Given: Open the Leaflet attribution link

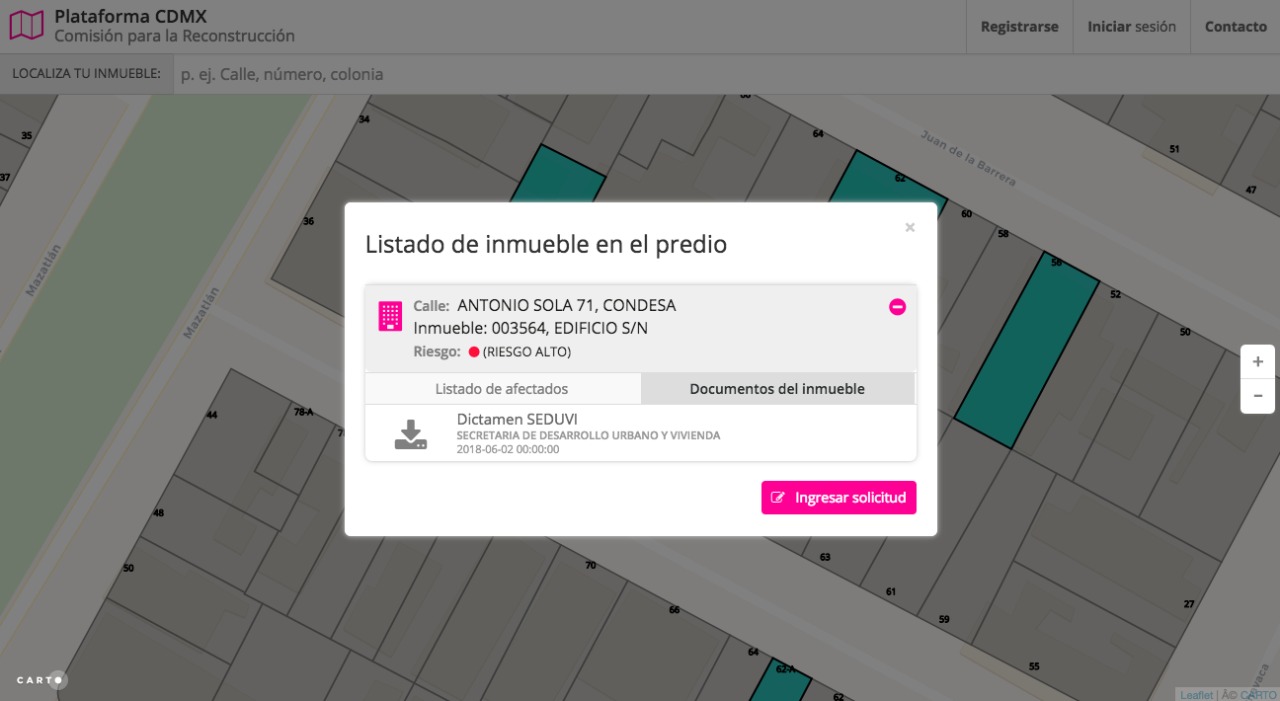Looking at the screenshot, I should pos(1196,695).
